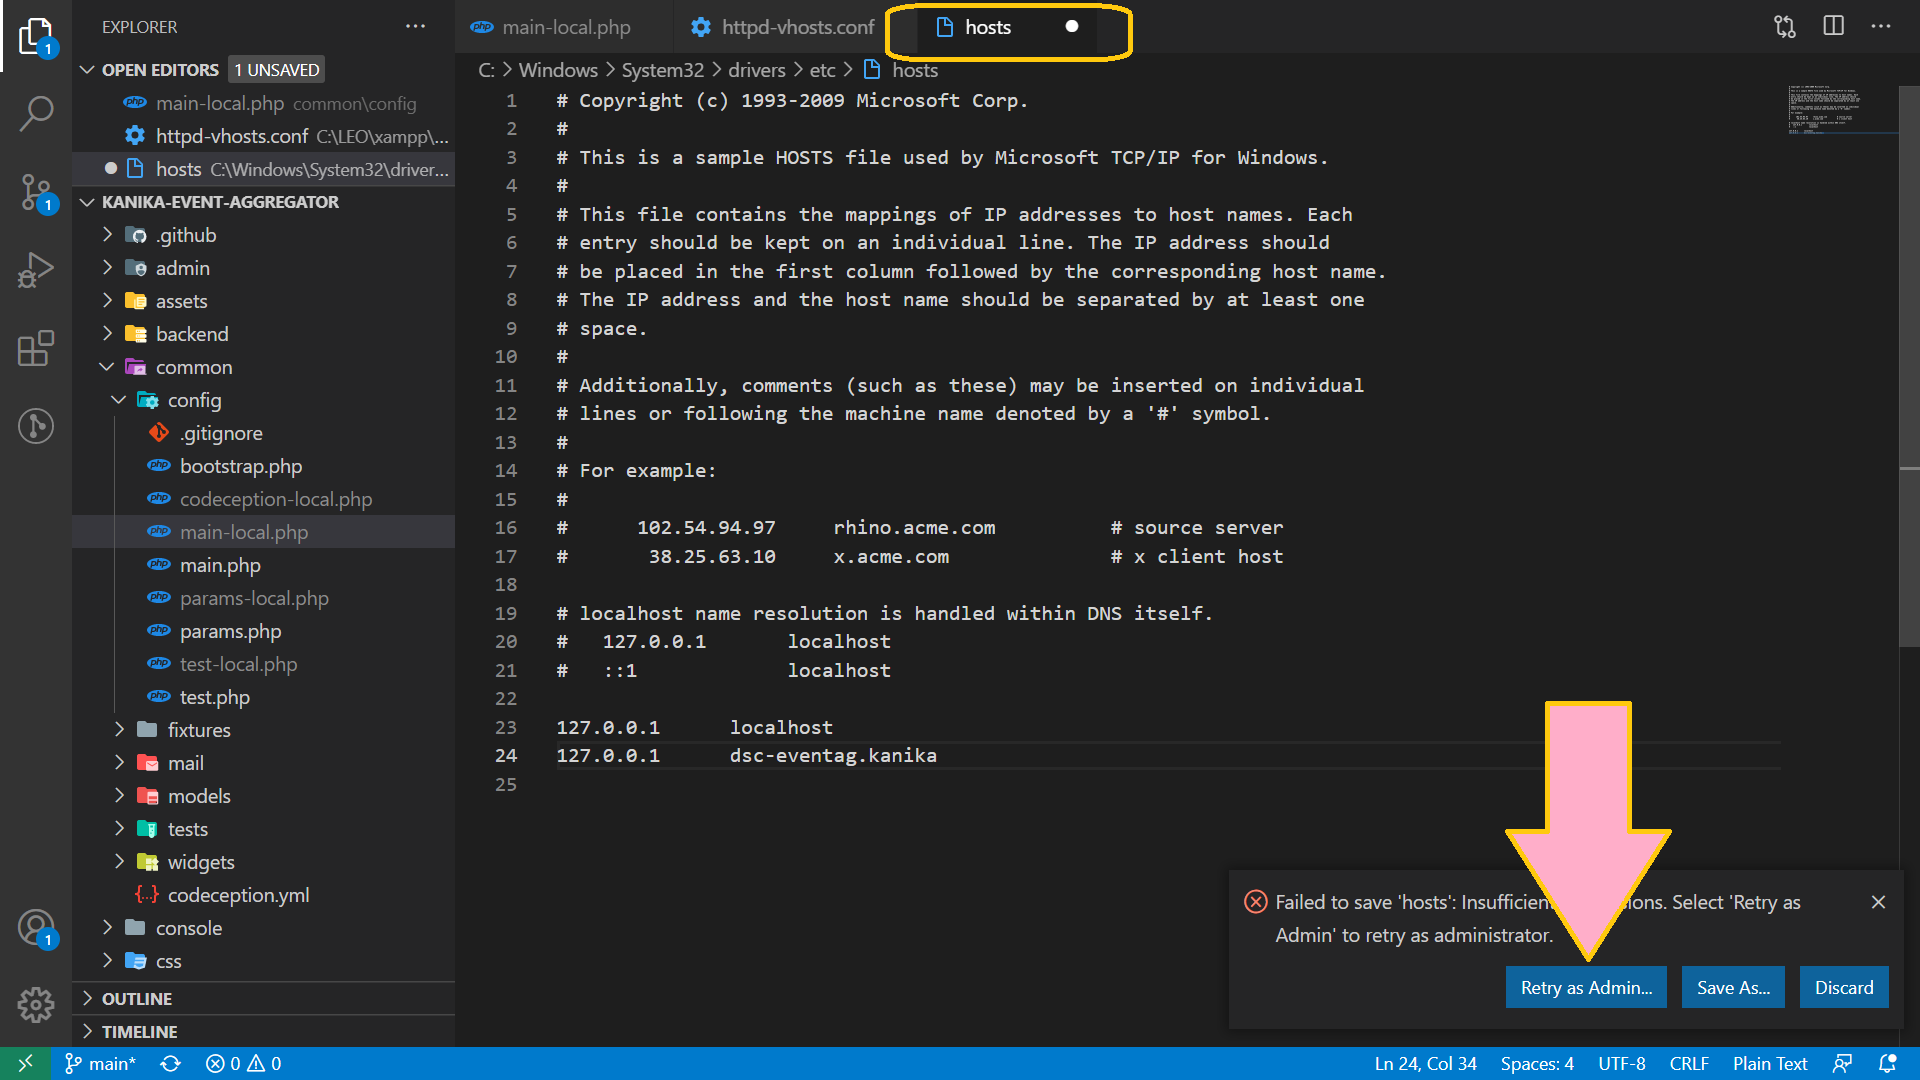Change end of line sequence CRLF
The width and height of the screenshot is (1920, 1080).
pos(1689,1063)
